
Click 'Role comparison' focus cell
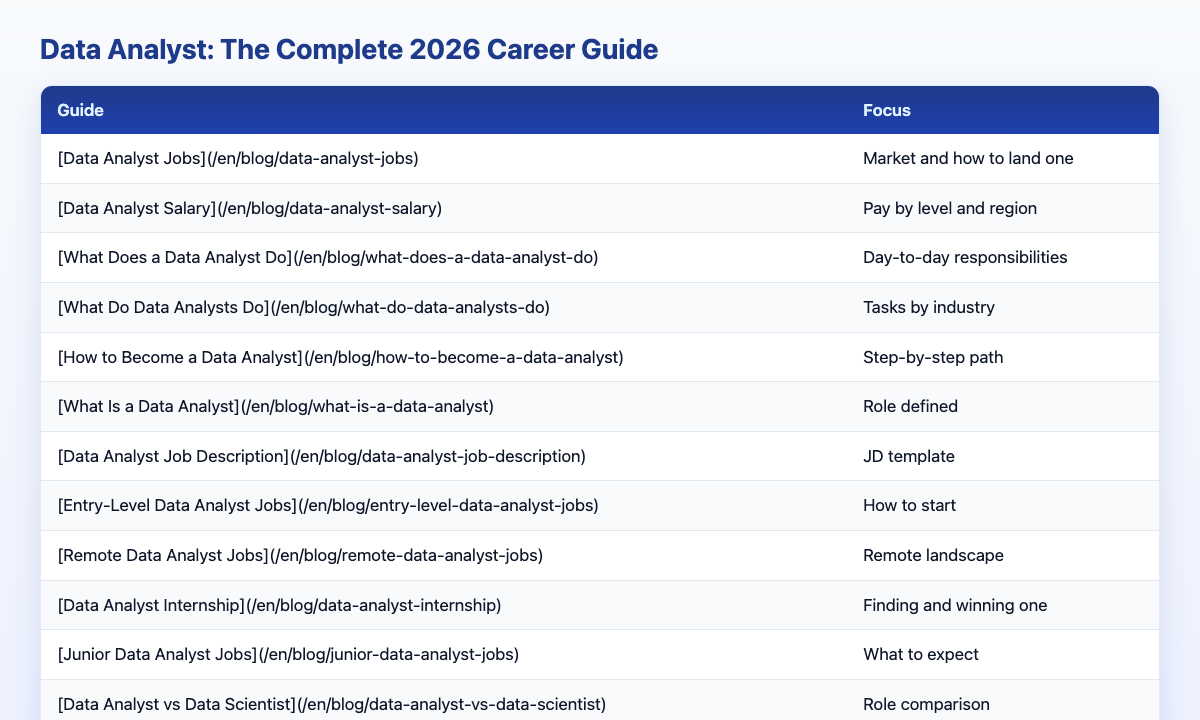coord(1002,700)
